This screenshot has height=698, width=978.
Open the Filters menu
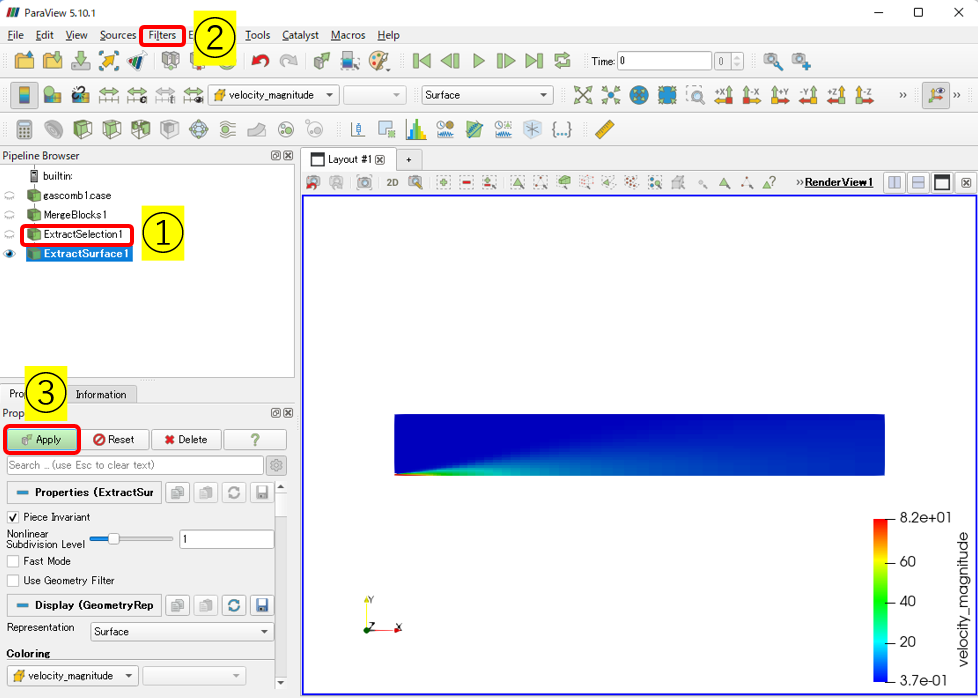pos(162,35)
